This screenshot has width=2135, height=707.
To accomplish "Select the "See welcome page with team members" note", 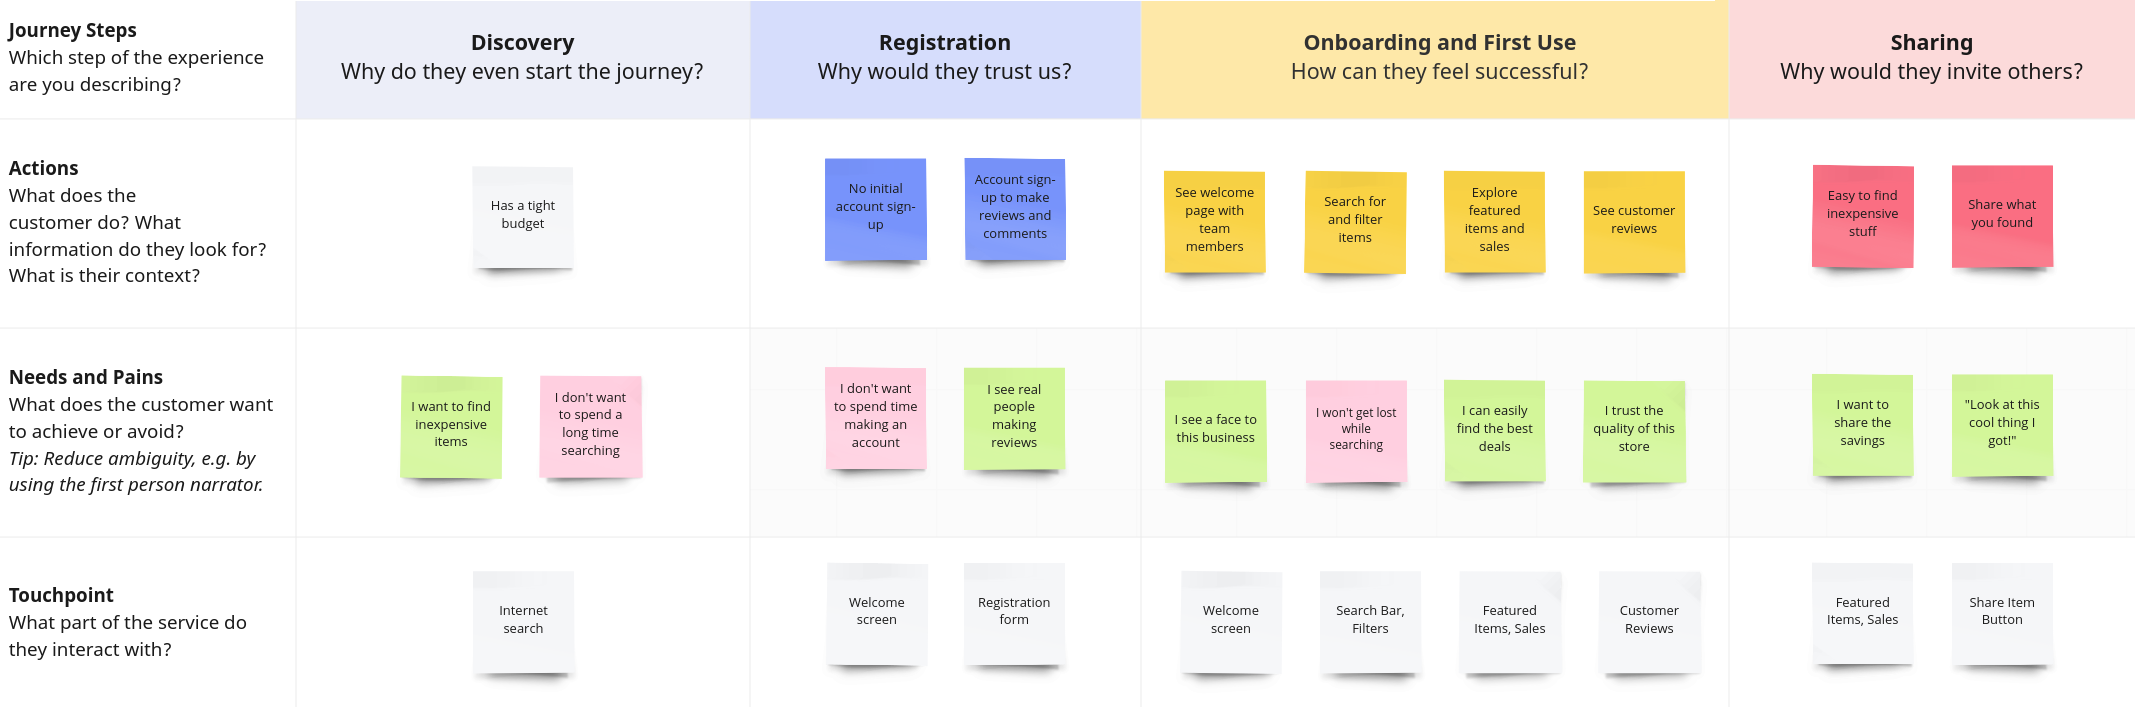I will coord(1214,221).
